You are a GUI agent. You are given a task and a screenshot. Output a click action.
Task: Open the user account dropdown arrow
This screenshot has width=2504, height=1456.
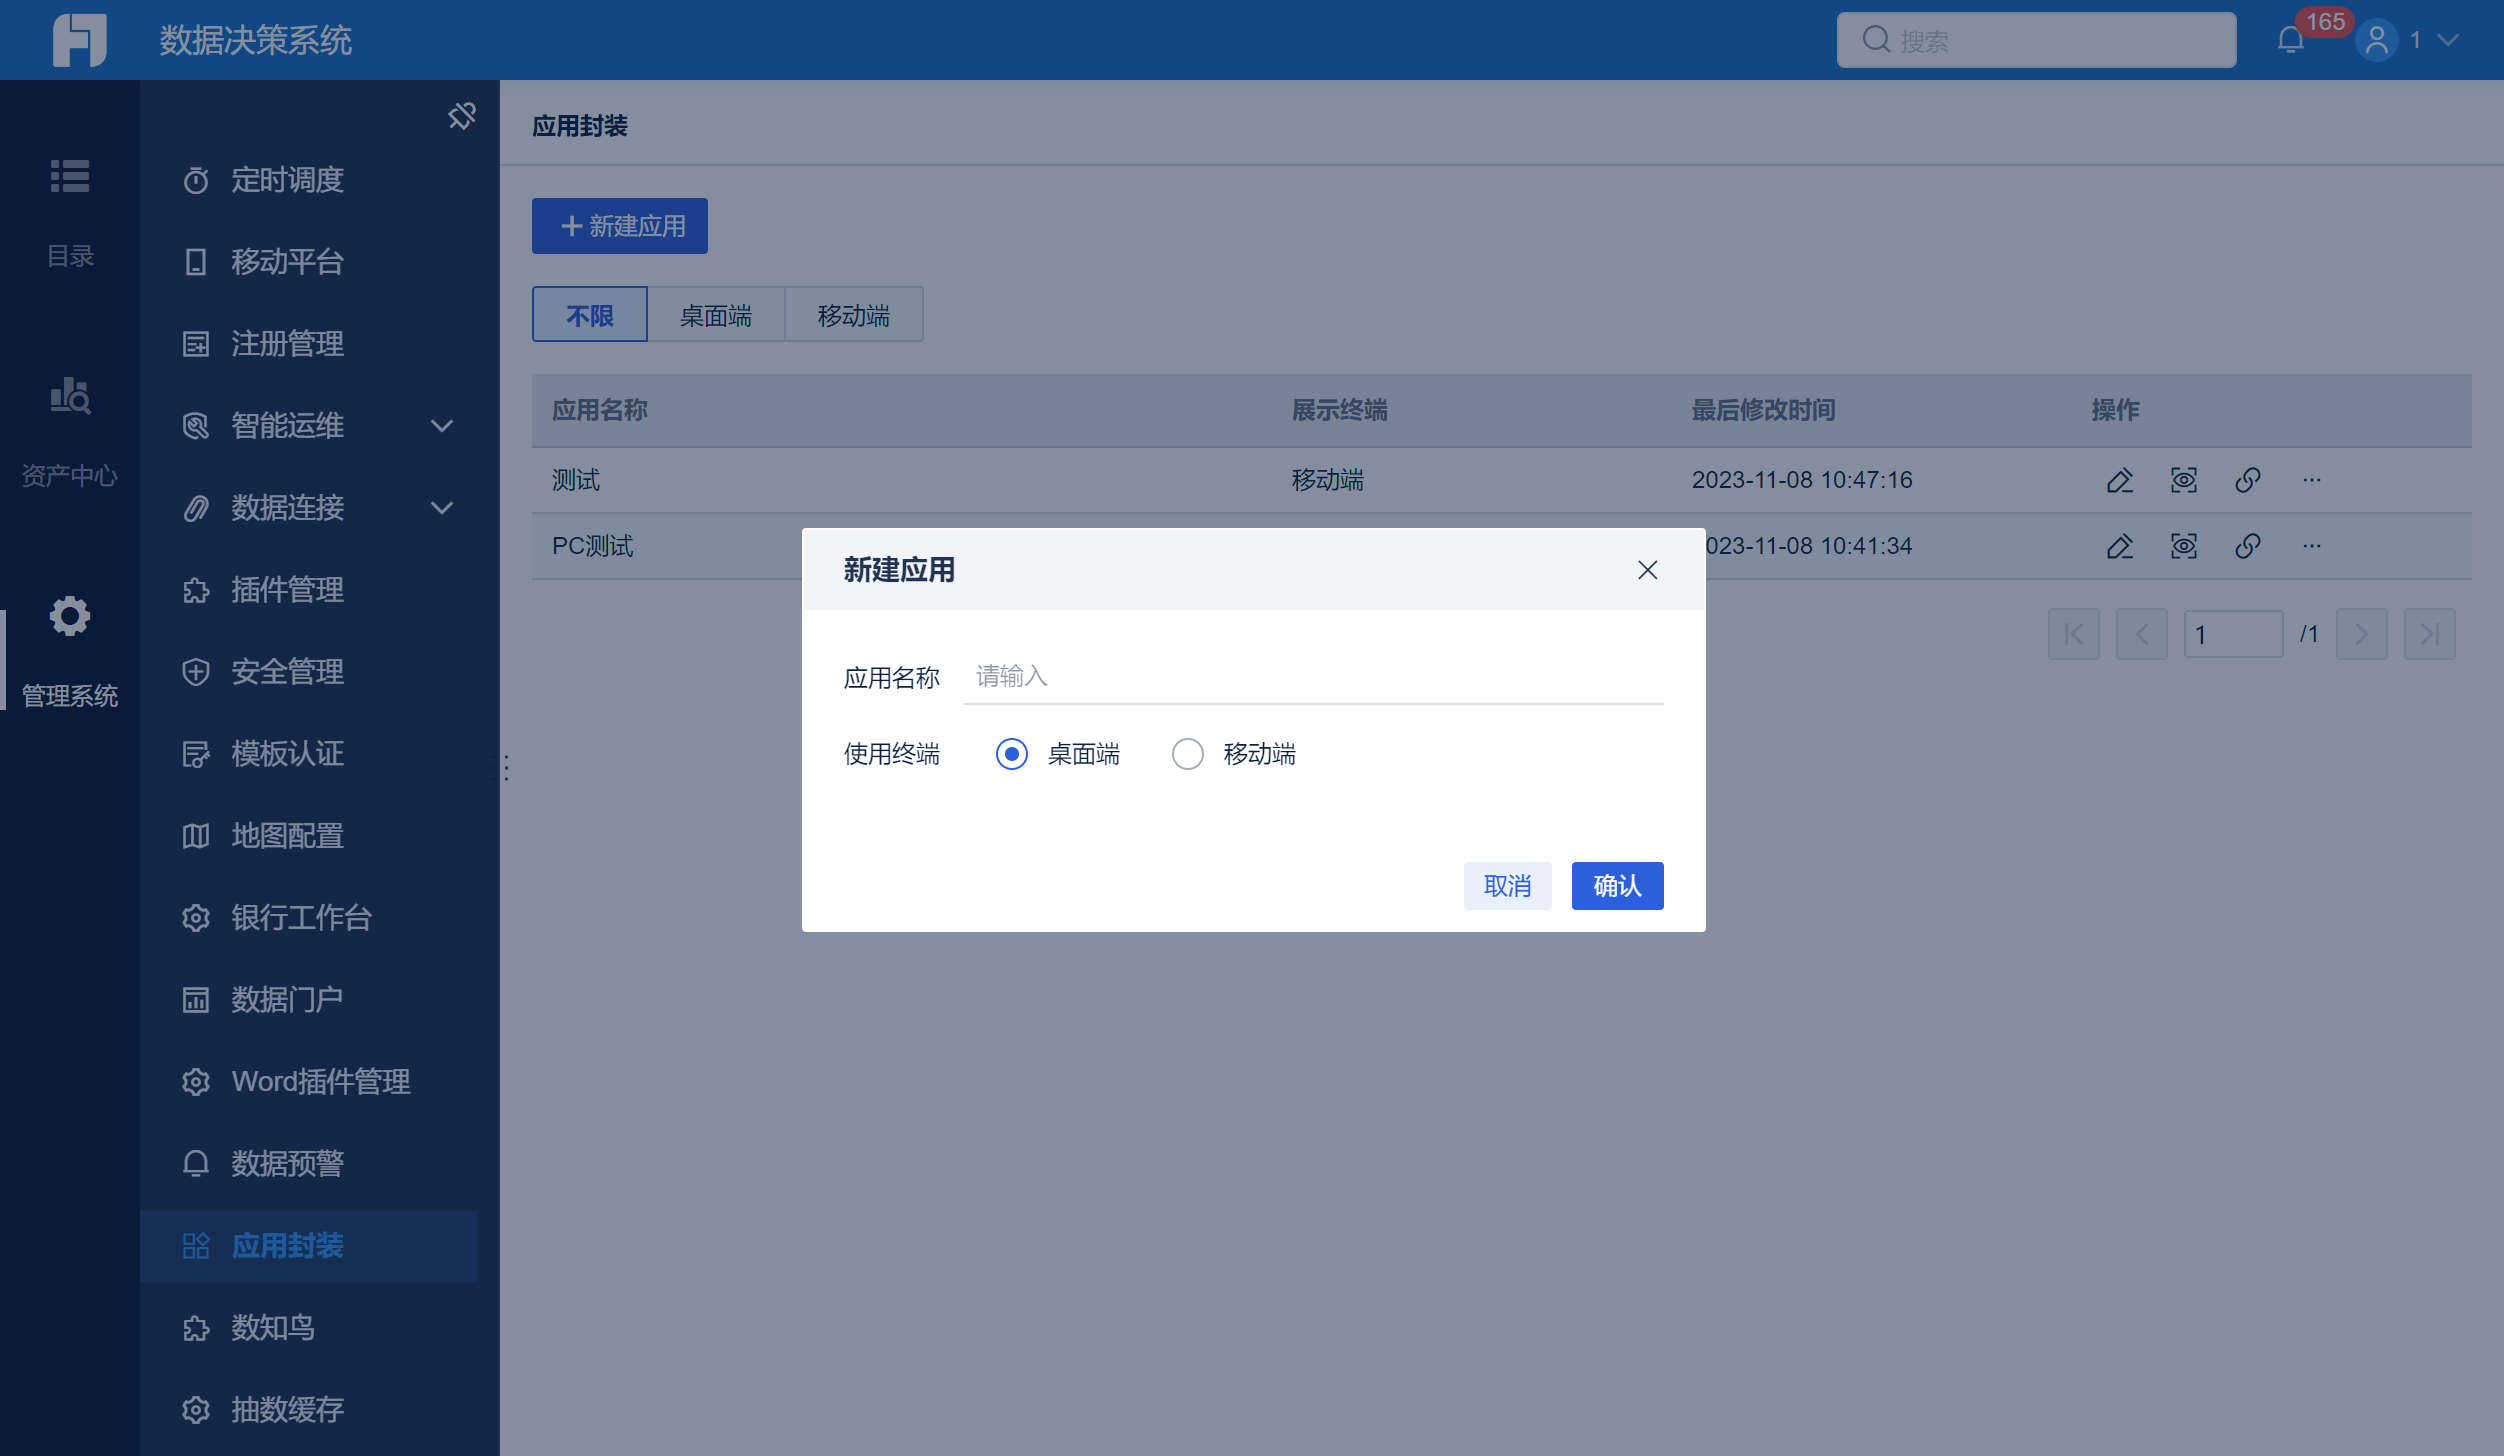(2448, 40)
